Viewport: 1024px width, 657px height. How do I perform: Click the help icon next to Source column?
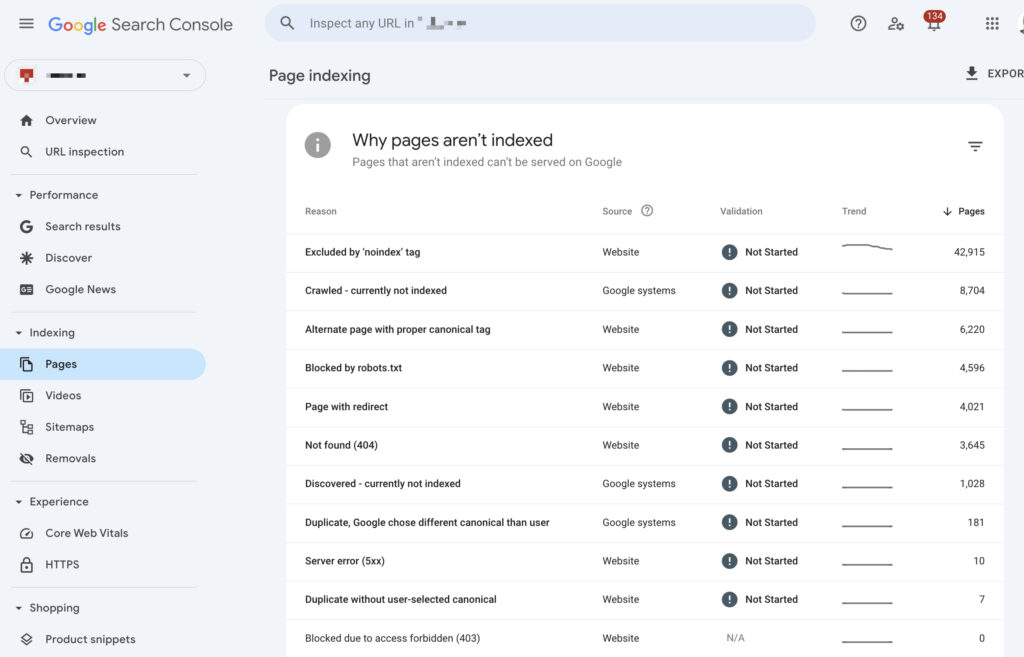coord(646,211)
